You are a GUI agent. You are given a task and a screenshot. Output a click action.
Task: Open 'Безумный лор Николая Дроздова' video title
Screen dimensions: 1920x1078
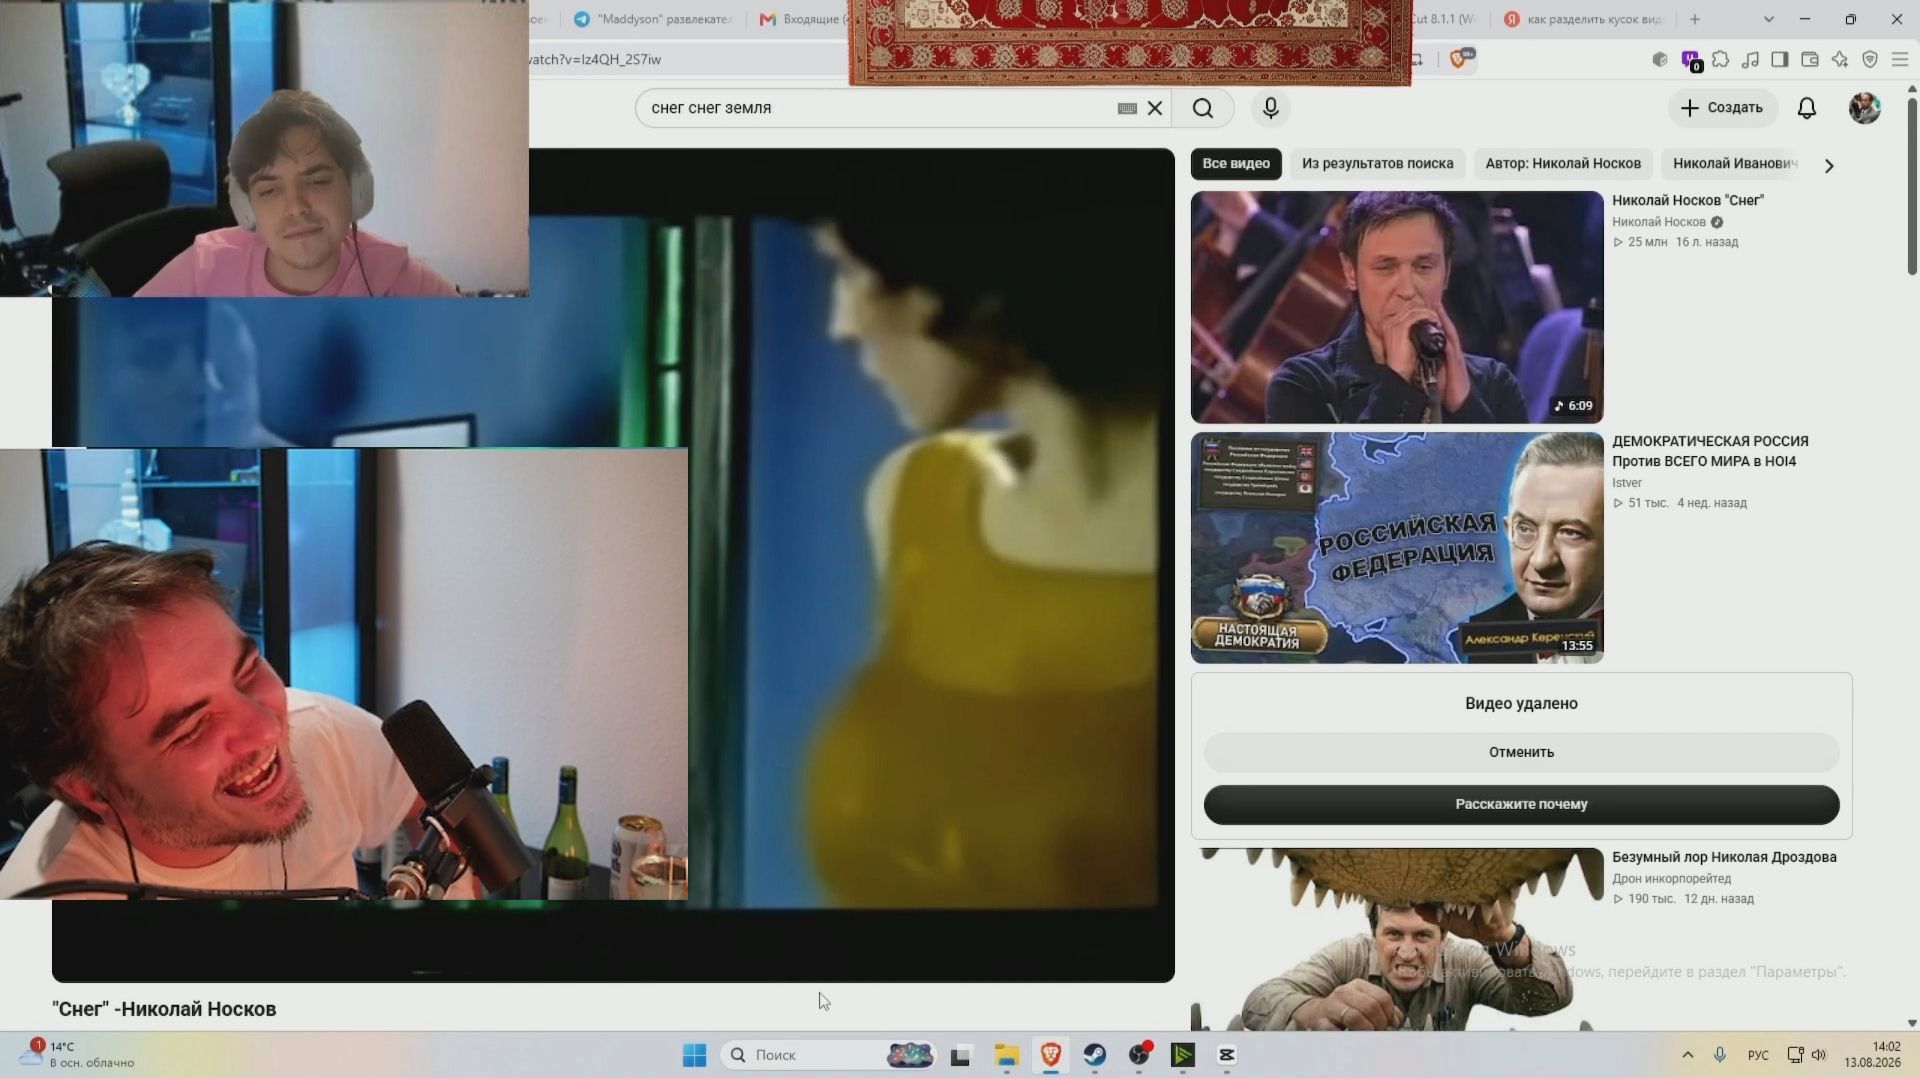click(1724, 857)
